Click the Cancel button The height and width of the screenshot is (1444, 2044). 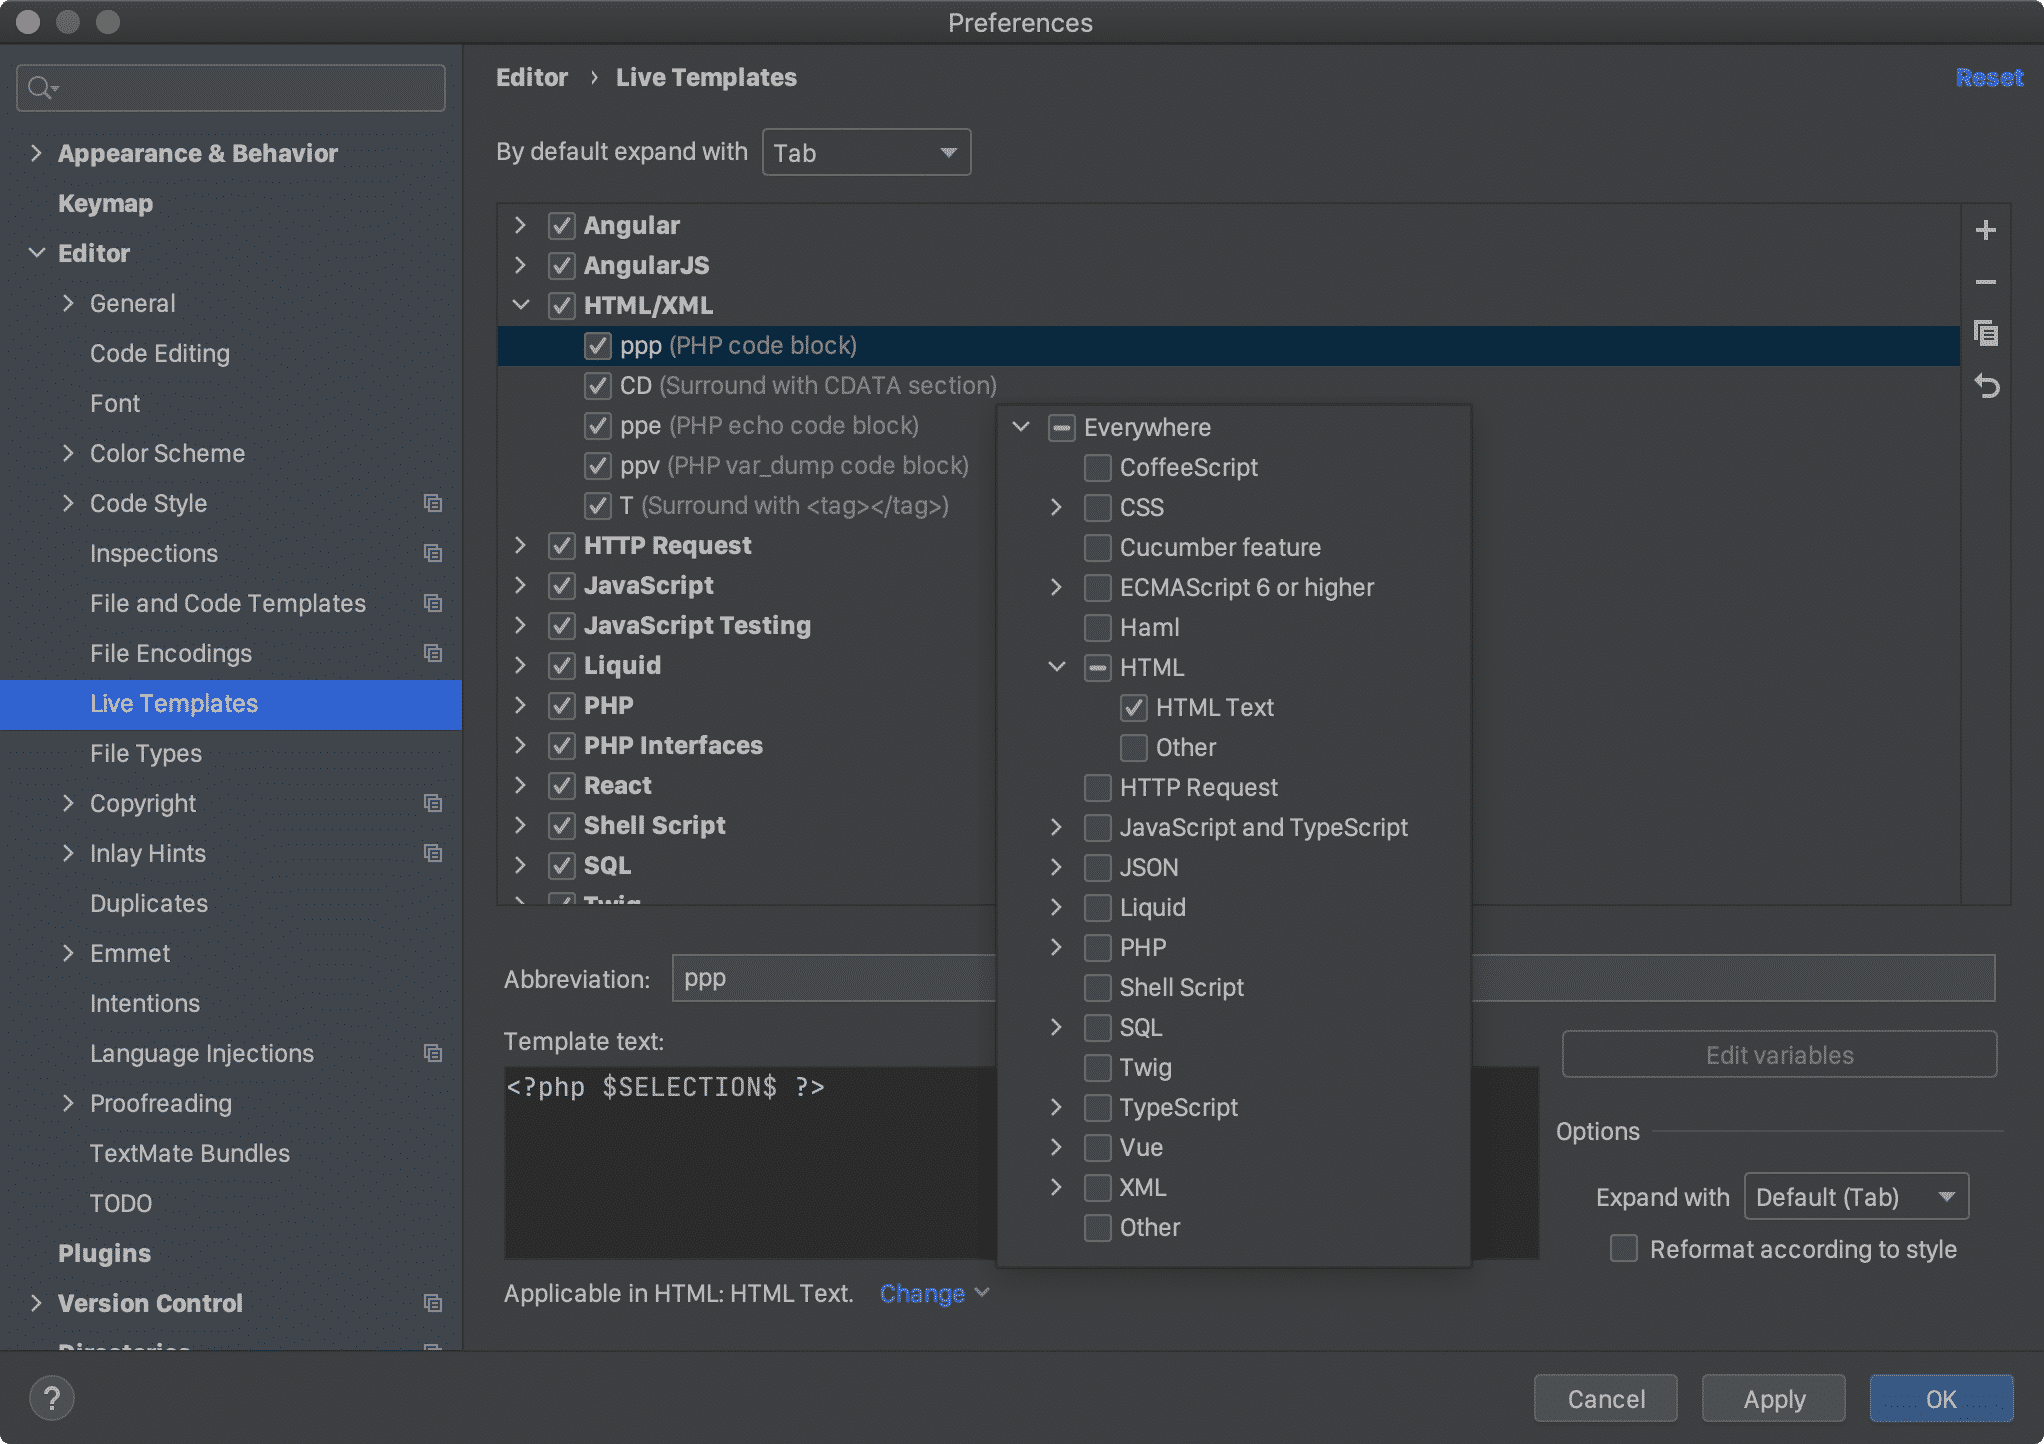click(1605, 1398)
